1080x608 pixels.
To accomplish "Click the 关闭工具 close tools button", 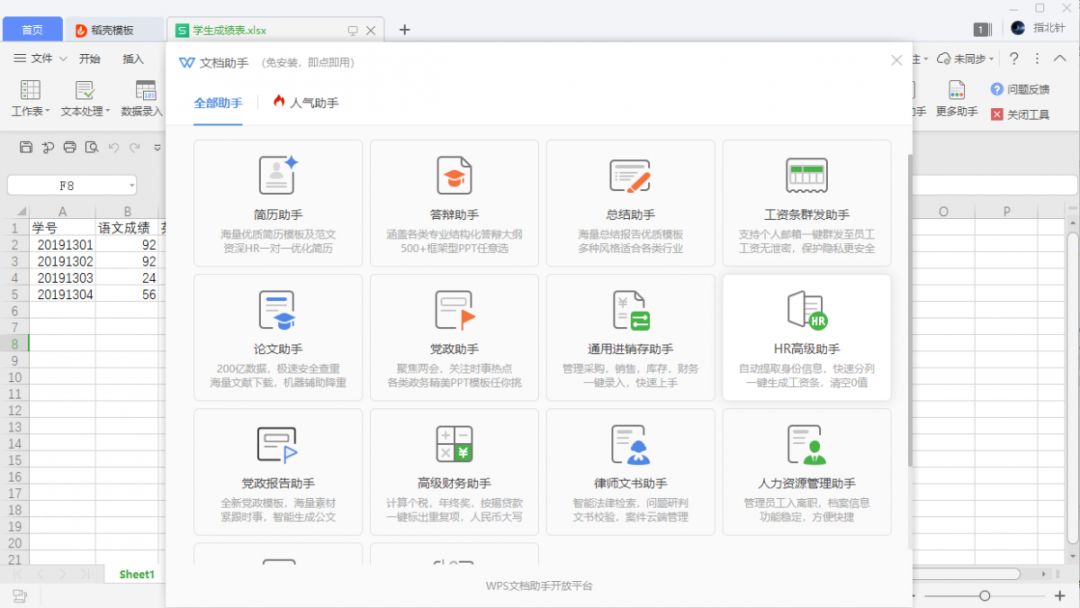I will point(1020,114).
